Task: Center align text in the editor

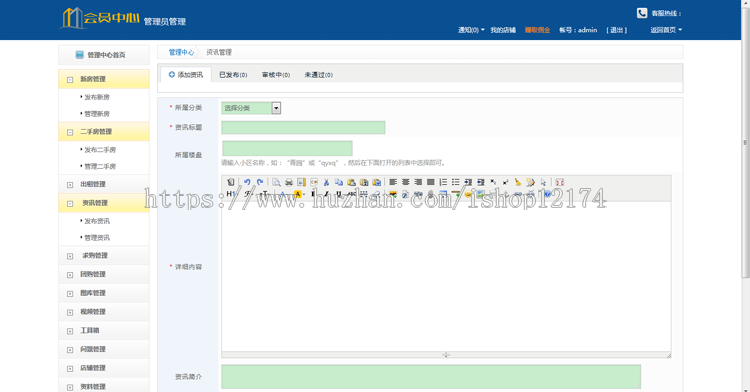Action: [406, 182]
